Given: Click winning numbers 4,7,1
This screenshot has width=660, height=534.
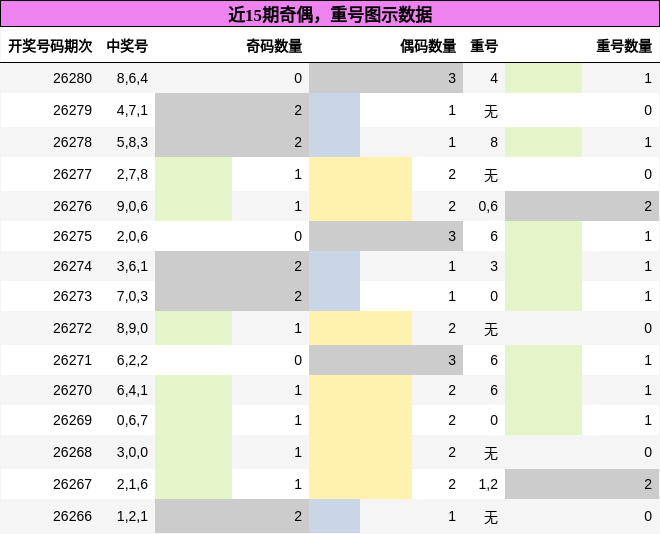Looking at the screenshot, I should pyautogui.click(x=132, y=110).
